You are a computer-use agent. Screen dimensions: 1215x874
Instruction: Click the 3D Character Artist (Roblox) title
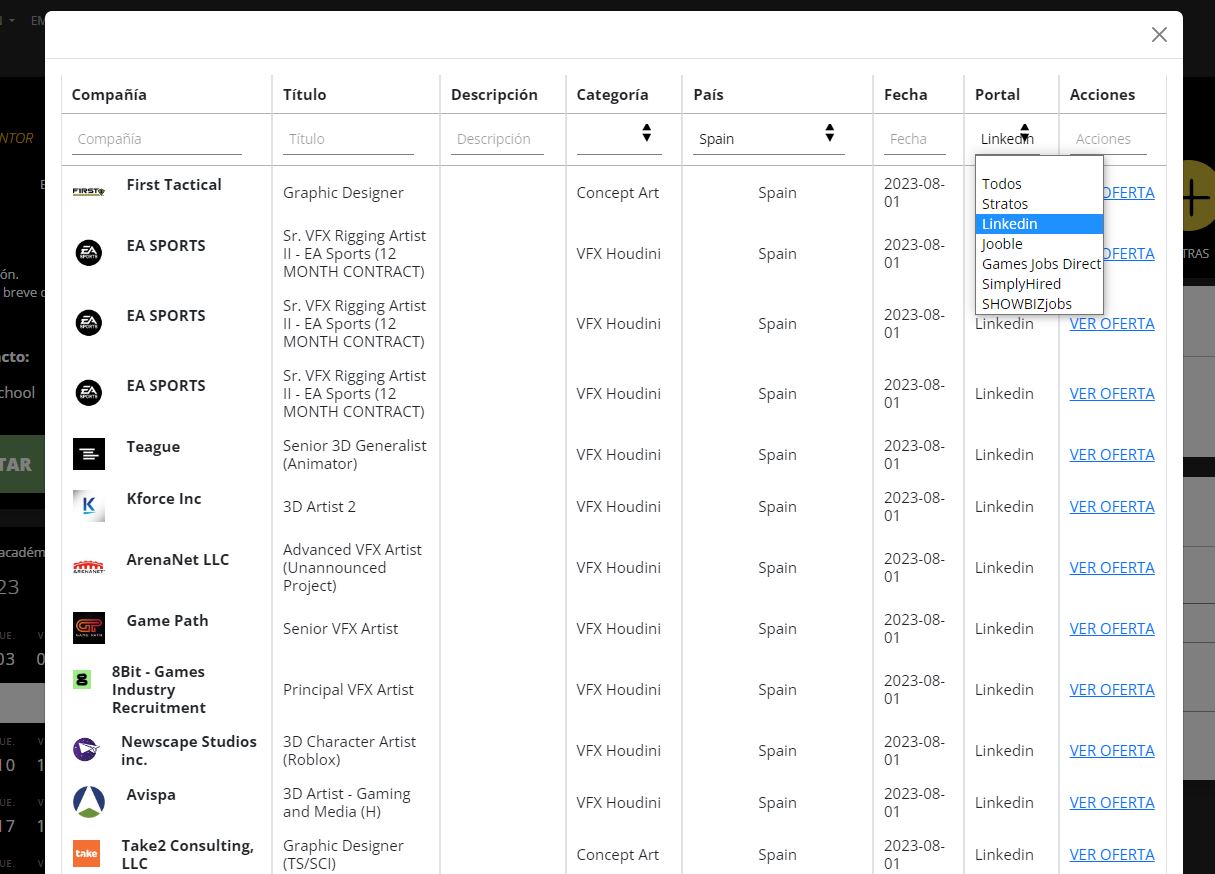349,750
